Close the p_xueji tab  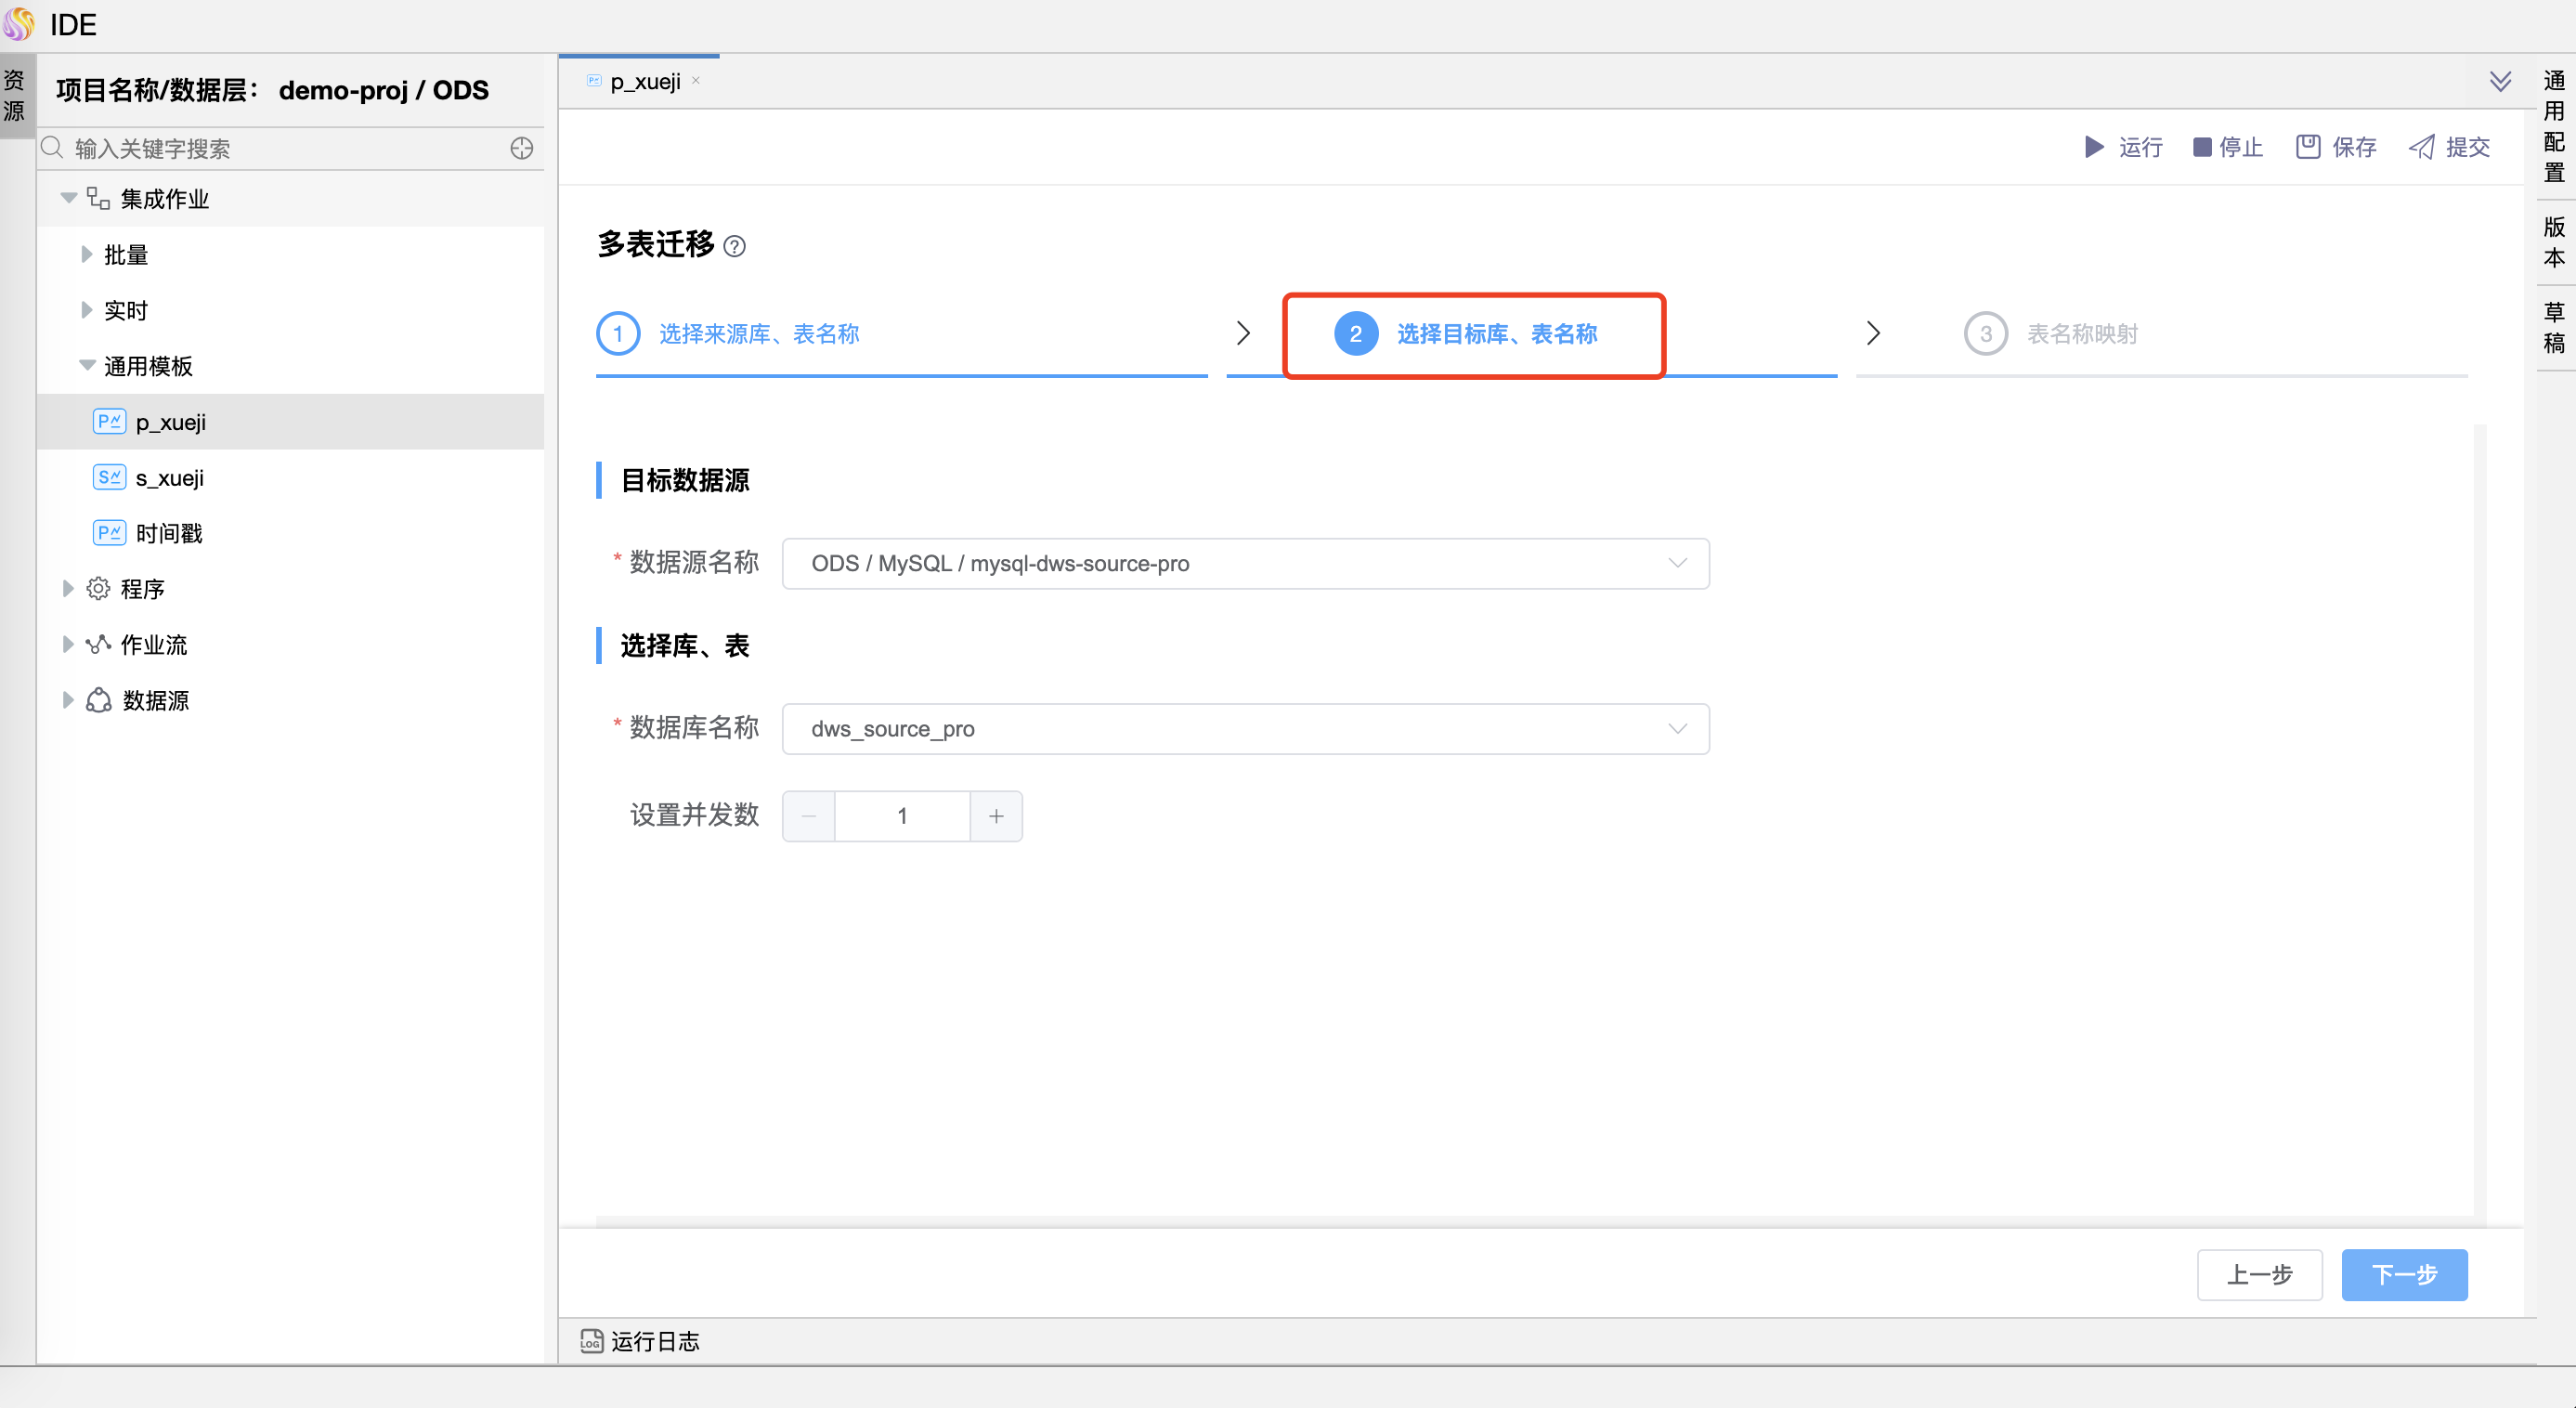pyautogui.click(x=696, y=80)
